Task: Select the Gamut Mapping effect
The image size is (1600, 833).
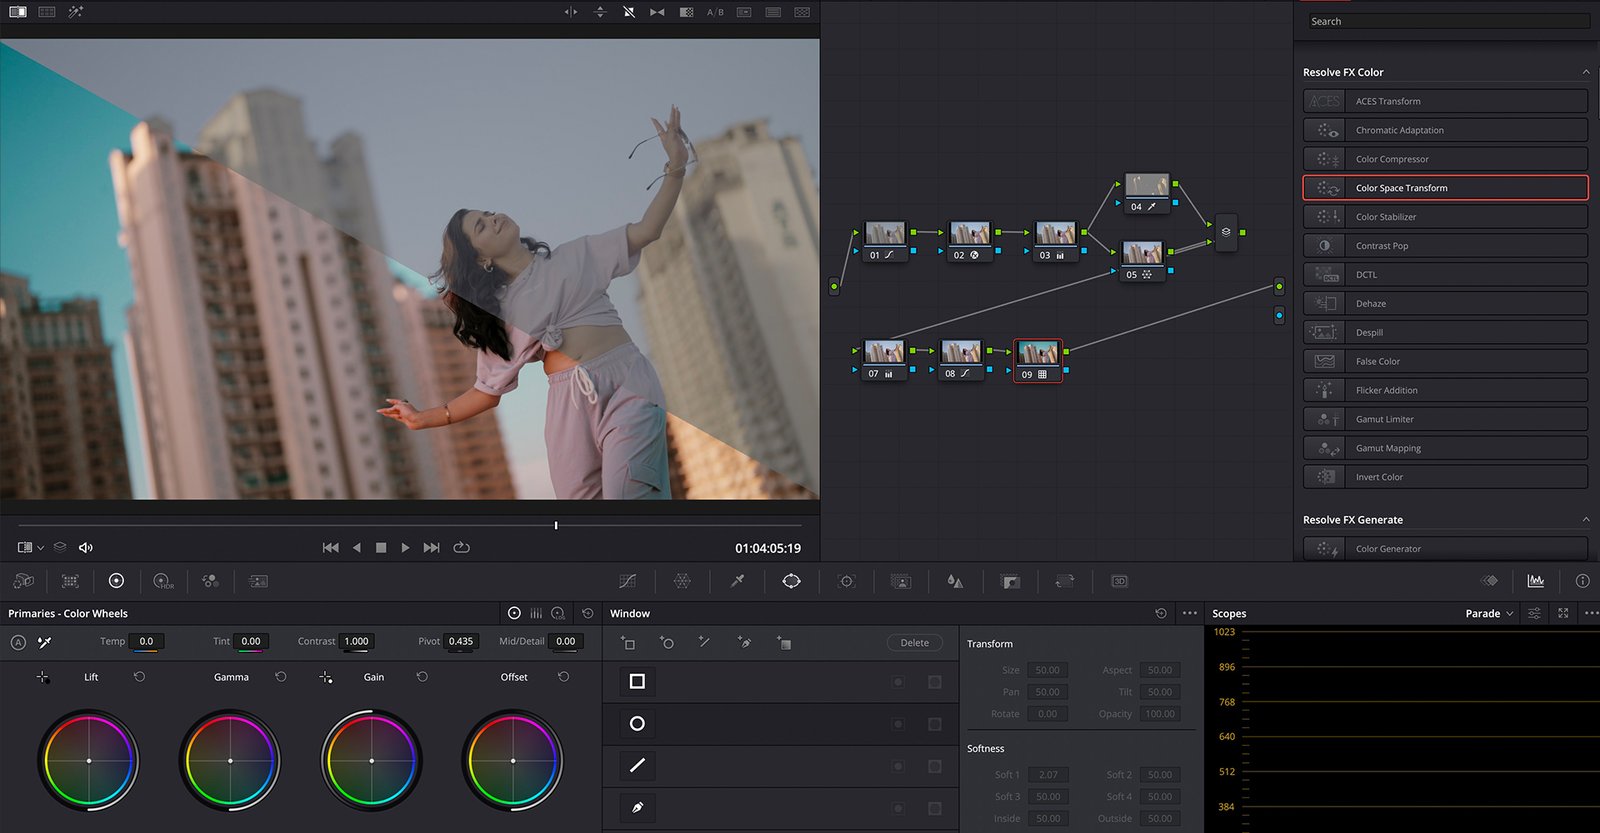Action: (1445, 448)
